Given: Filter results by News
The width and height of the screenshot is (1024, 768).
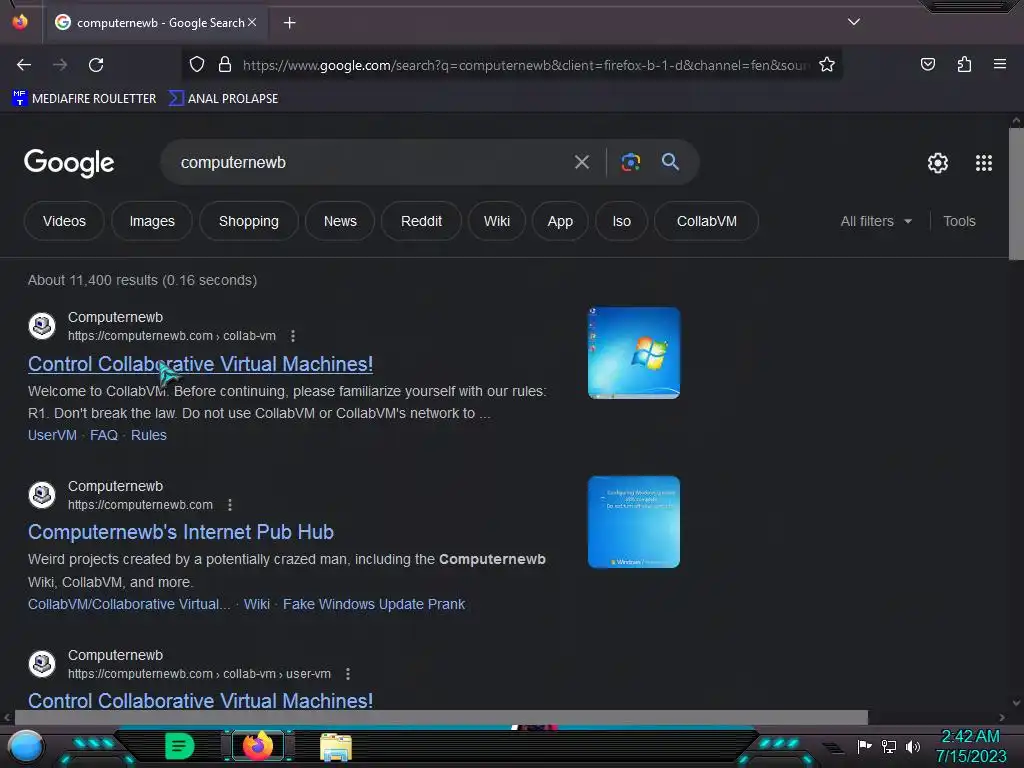Looking at the screenshot, I should pyautogui.click(x=340, y=221).
